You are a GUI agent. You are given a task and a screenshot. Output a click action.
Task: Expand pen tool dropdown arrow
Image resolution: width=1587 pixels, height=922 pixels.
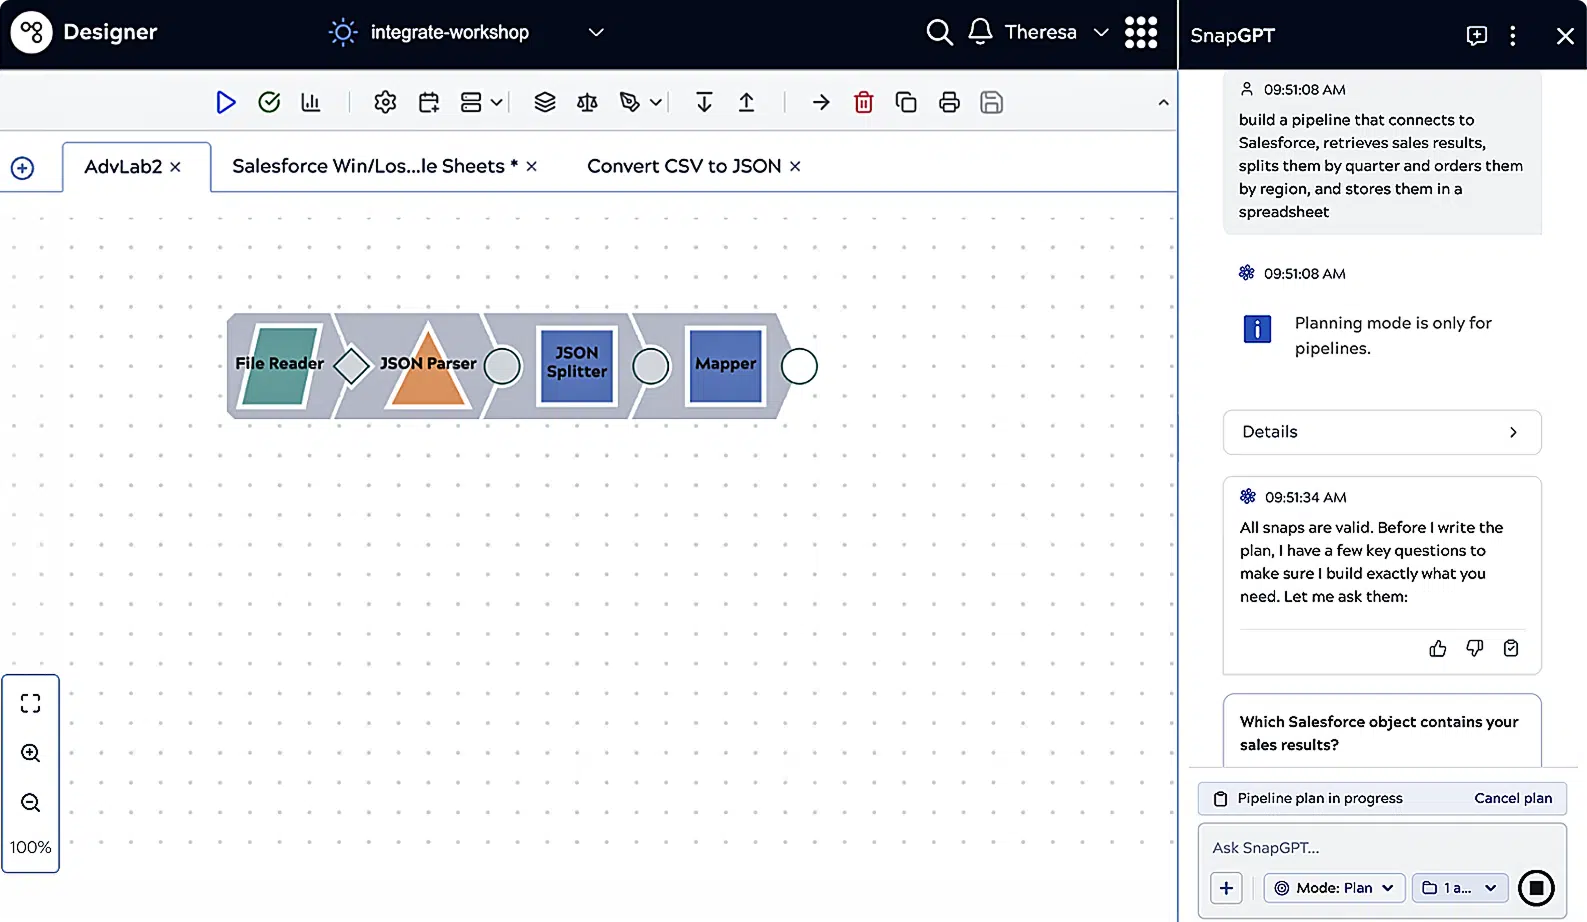pos(656,102)
